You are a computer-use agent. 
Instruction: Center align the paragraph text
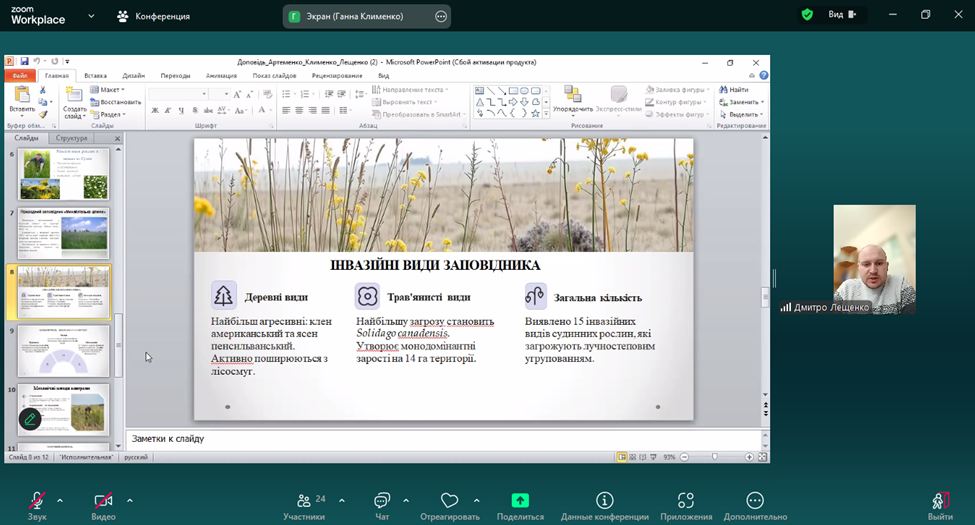point(299,110)
